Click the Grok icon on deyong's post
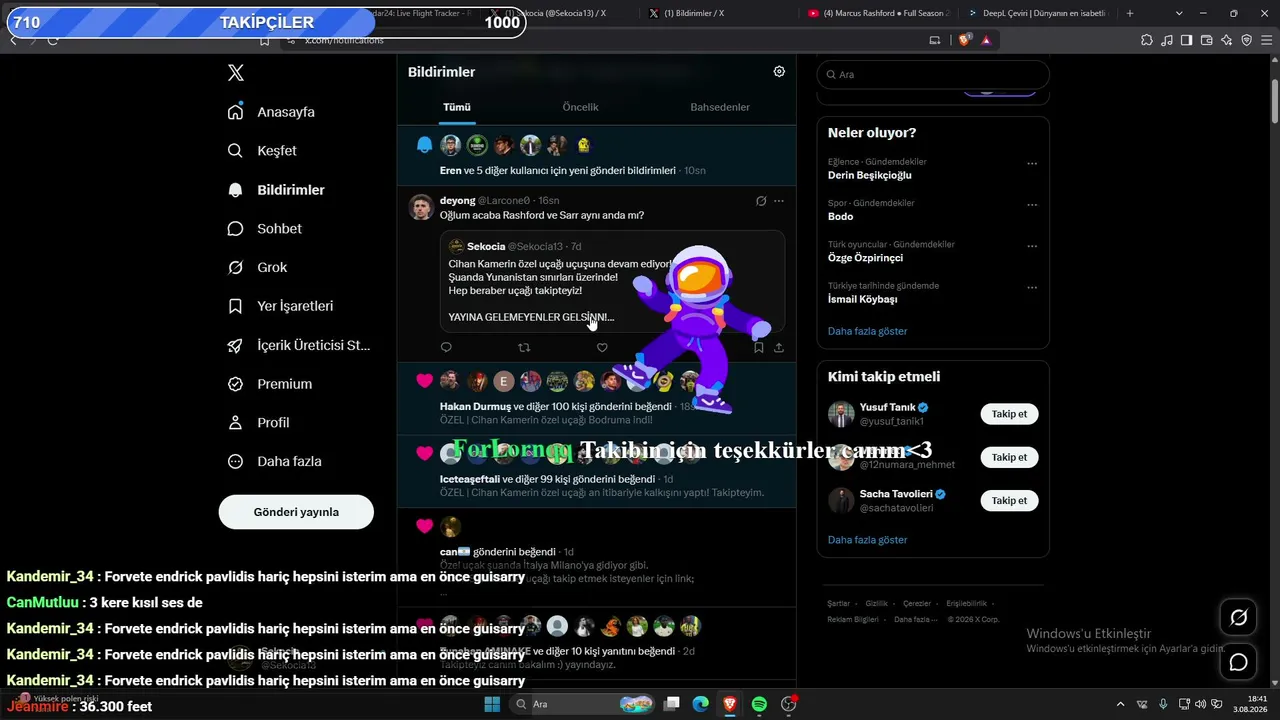The image size is (1280, 720). point(761,201)
